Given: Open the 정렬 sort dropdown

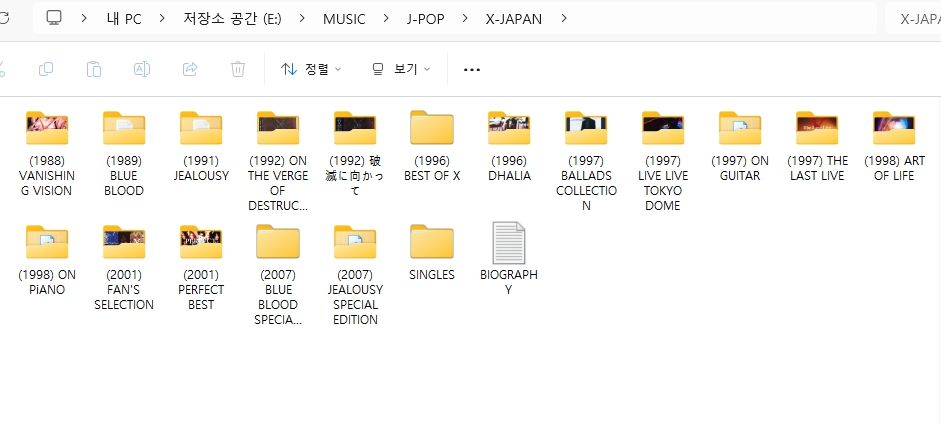Looking at the screenshot, I should [311, 69].
